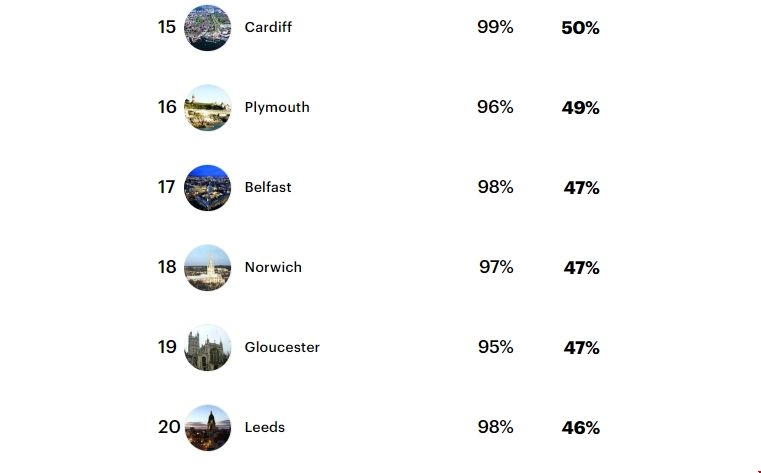Click the Belfast night skyline thumbnail
Image resolution: width=761 pixels, height=473 pixels.
(x=208, y=188)
